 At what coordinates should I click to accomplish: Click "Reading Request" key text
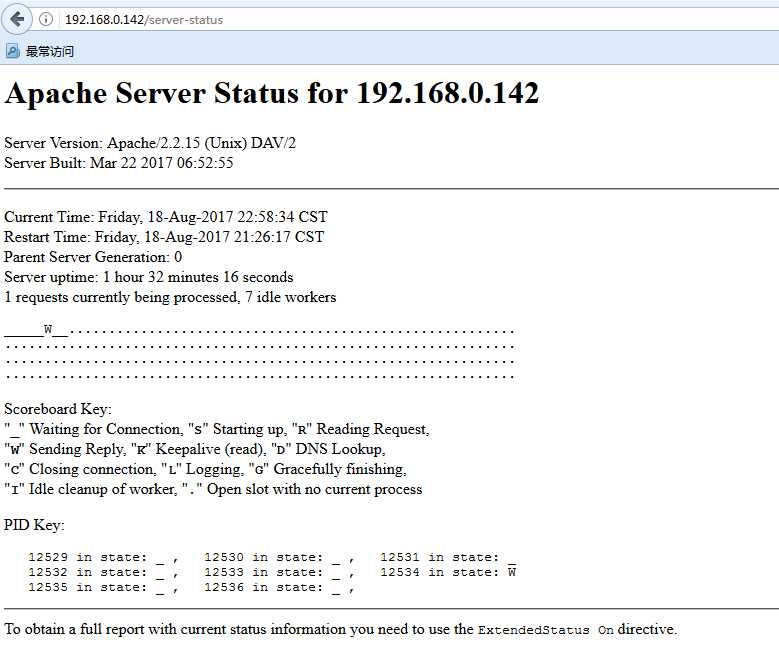coord(372,429)
